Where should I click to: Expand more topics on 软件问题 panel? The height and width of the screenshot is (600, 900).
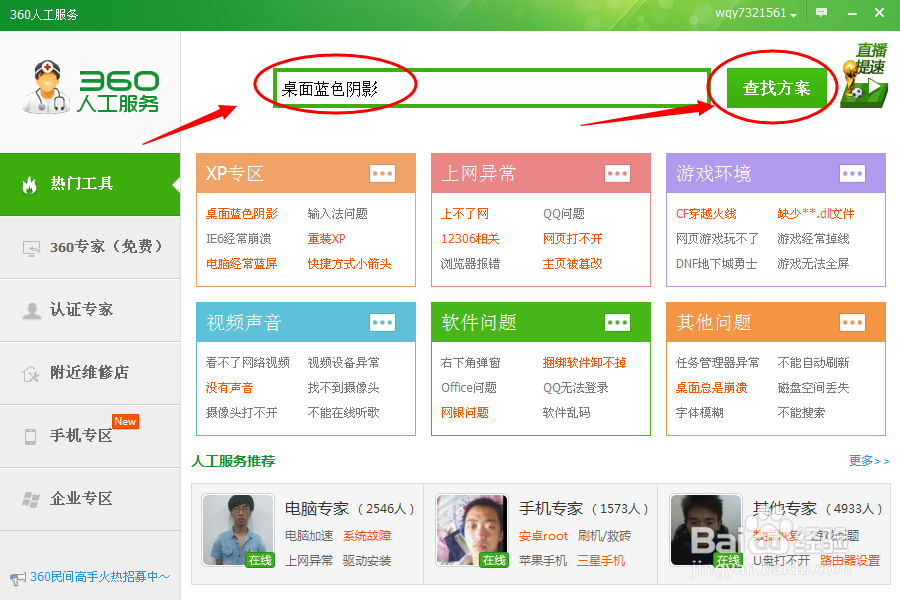617,322
